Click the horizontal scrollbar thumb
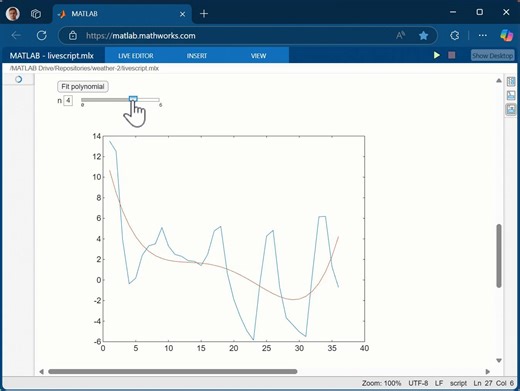Viewport: 520px width, 391px height. coord(173,371)
